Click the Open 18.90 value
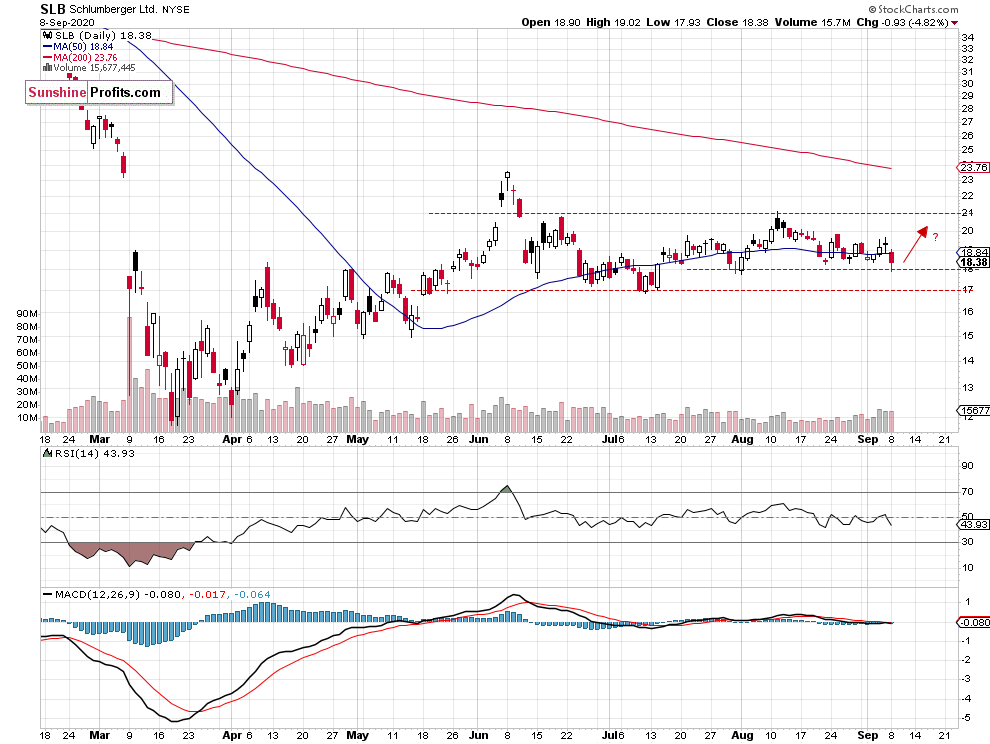Screen dimensions: 990x744 551,22
